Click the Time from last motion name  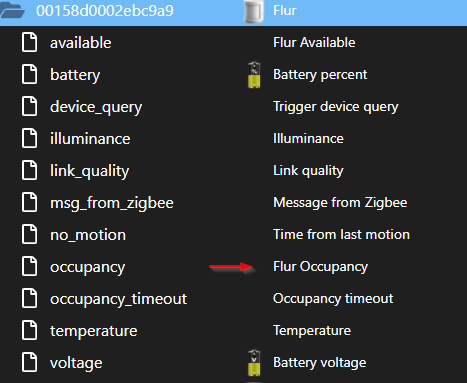[341, 234]
